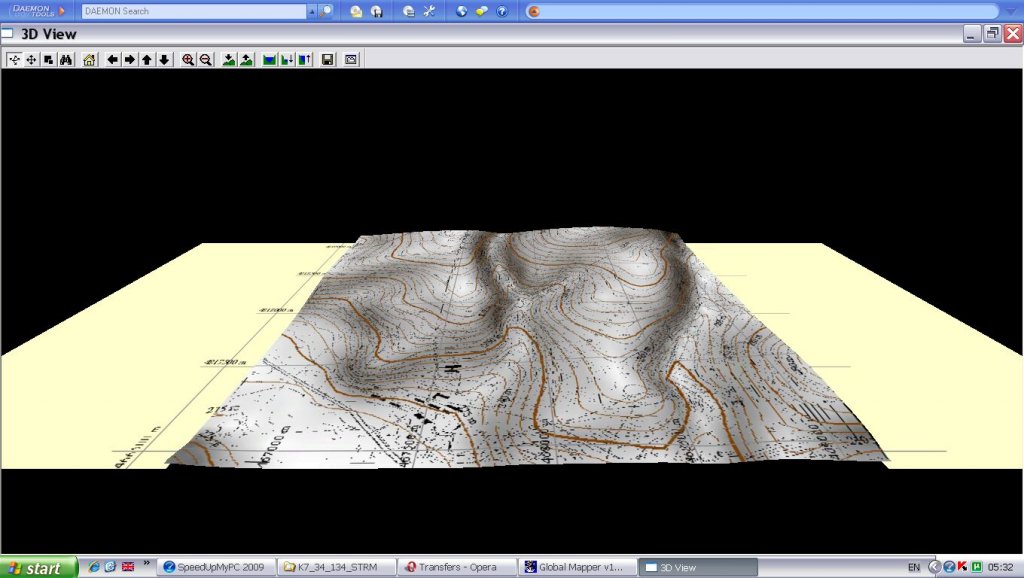Toggle water display in 3D view

[x=269, y=60]
